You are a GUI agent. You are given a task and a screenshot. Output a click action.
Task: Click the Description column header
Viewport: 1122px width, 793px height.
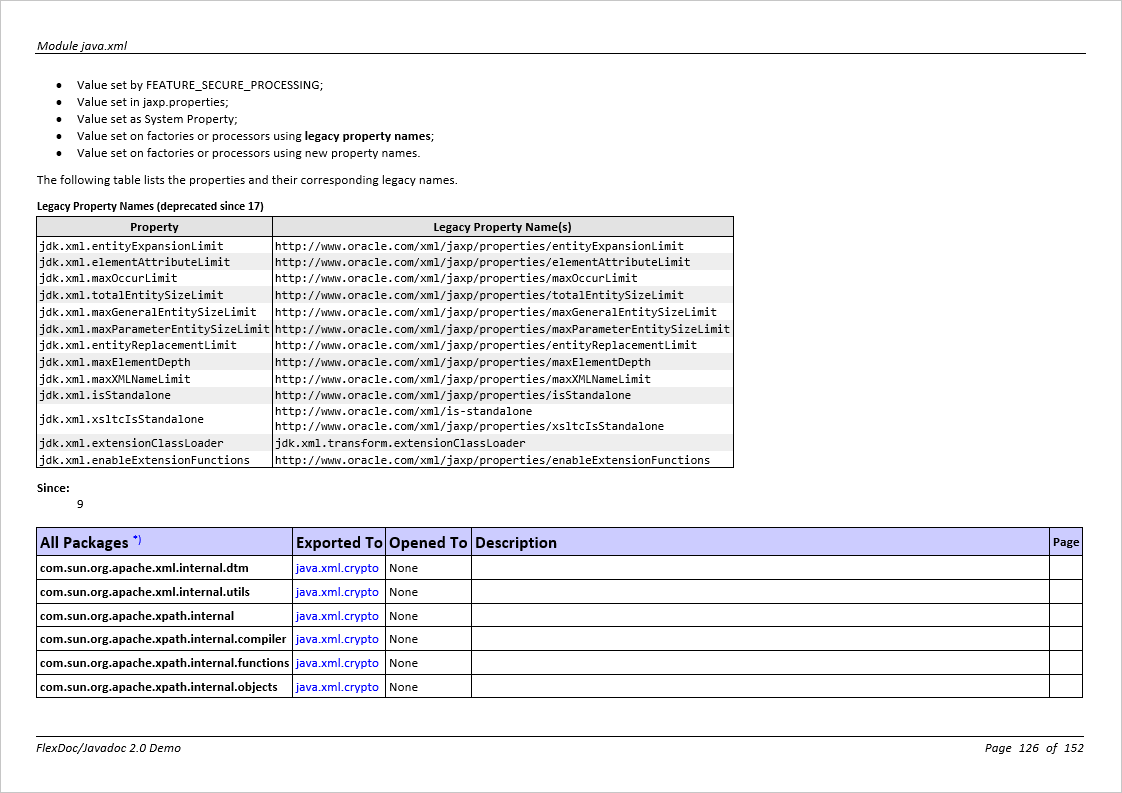point(516,542)
